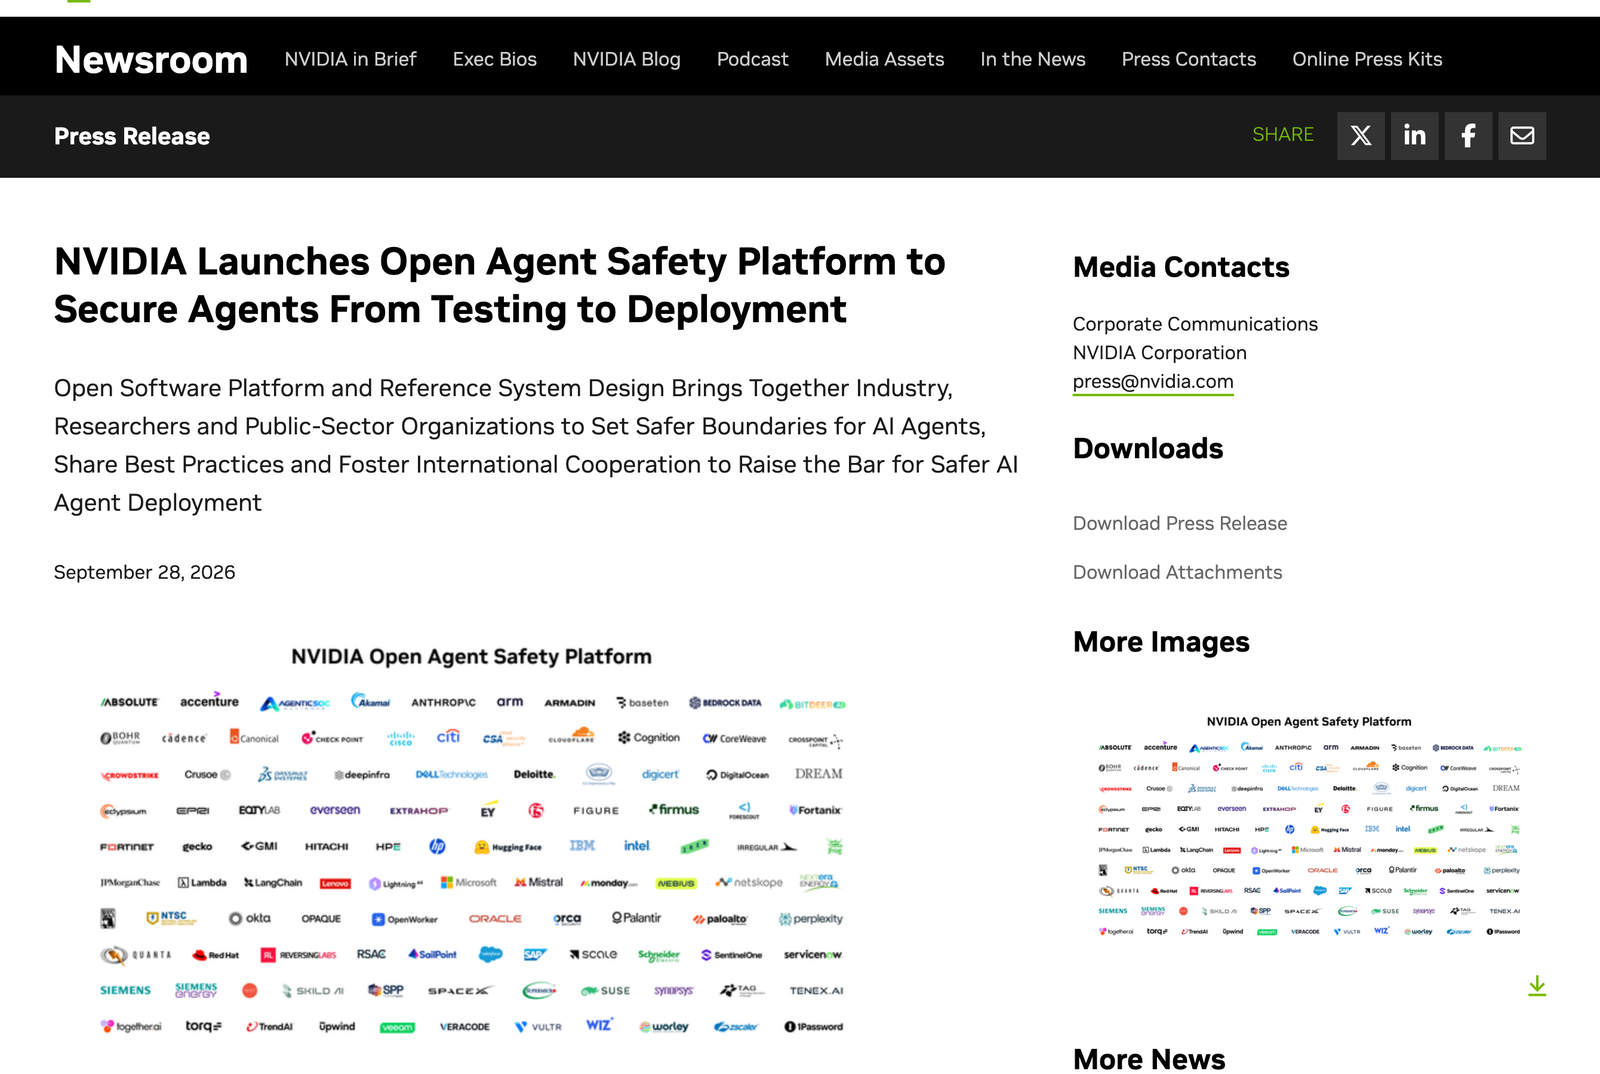Open the Exec Bios page
The height and width of the screenshot is (1074, 1600).
tap(495, 59)
